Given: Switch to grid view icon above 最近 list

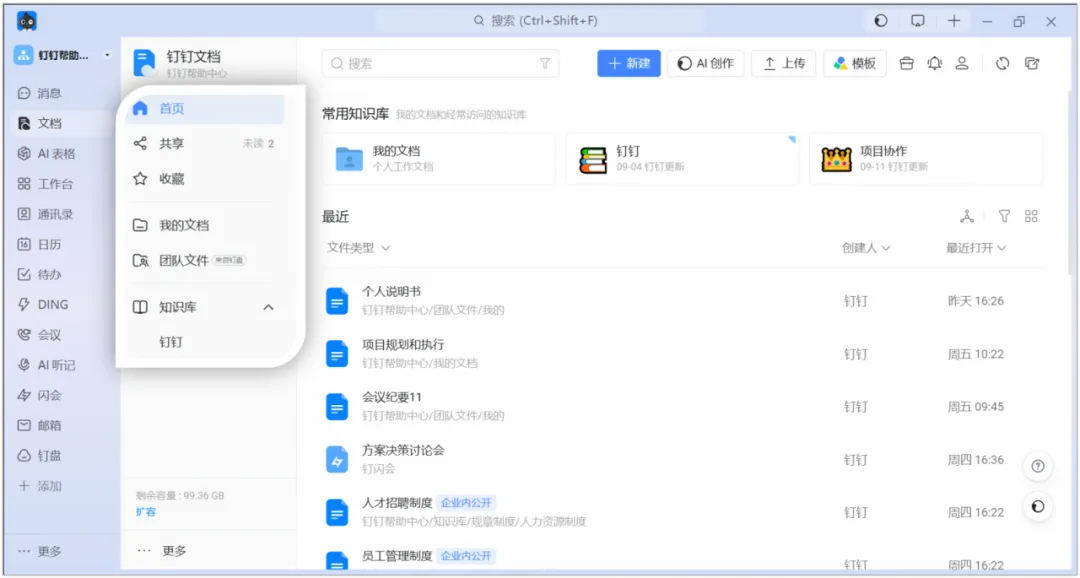Looking at the screenshot, I should click(x=1031, y=216).
